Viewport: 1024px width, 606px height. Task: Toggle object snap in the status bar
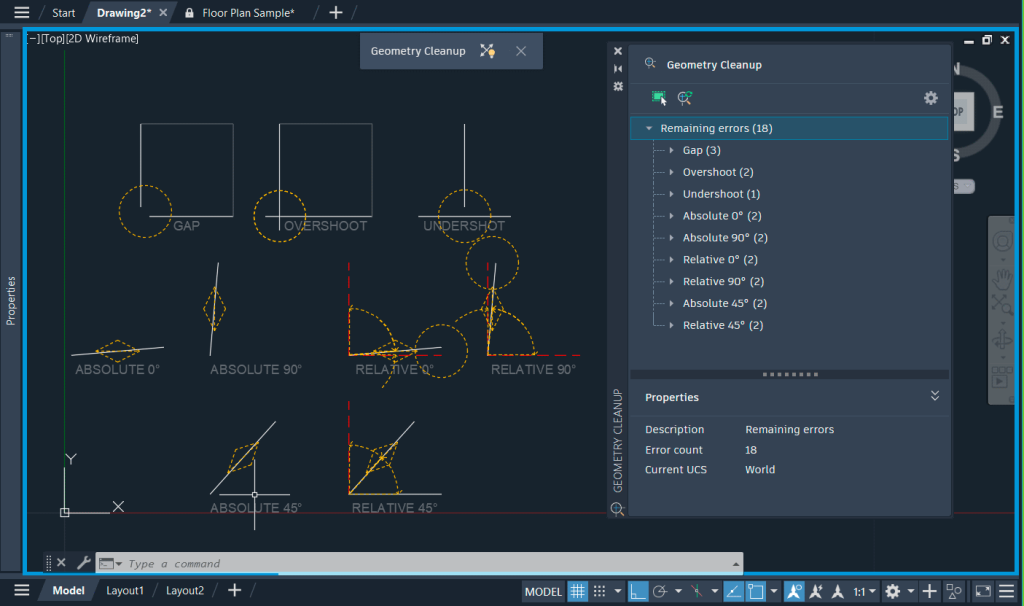755,591
